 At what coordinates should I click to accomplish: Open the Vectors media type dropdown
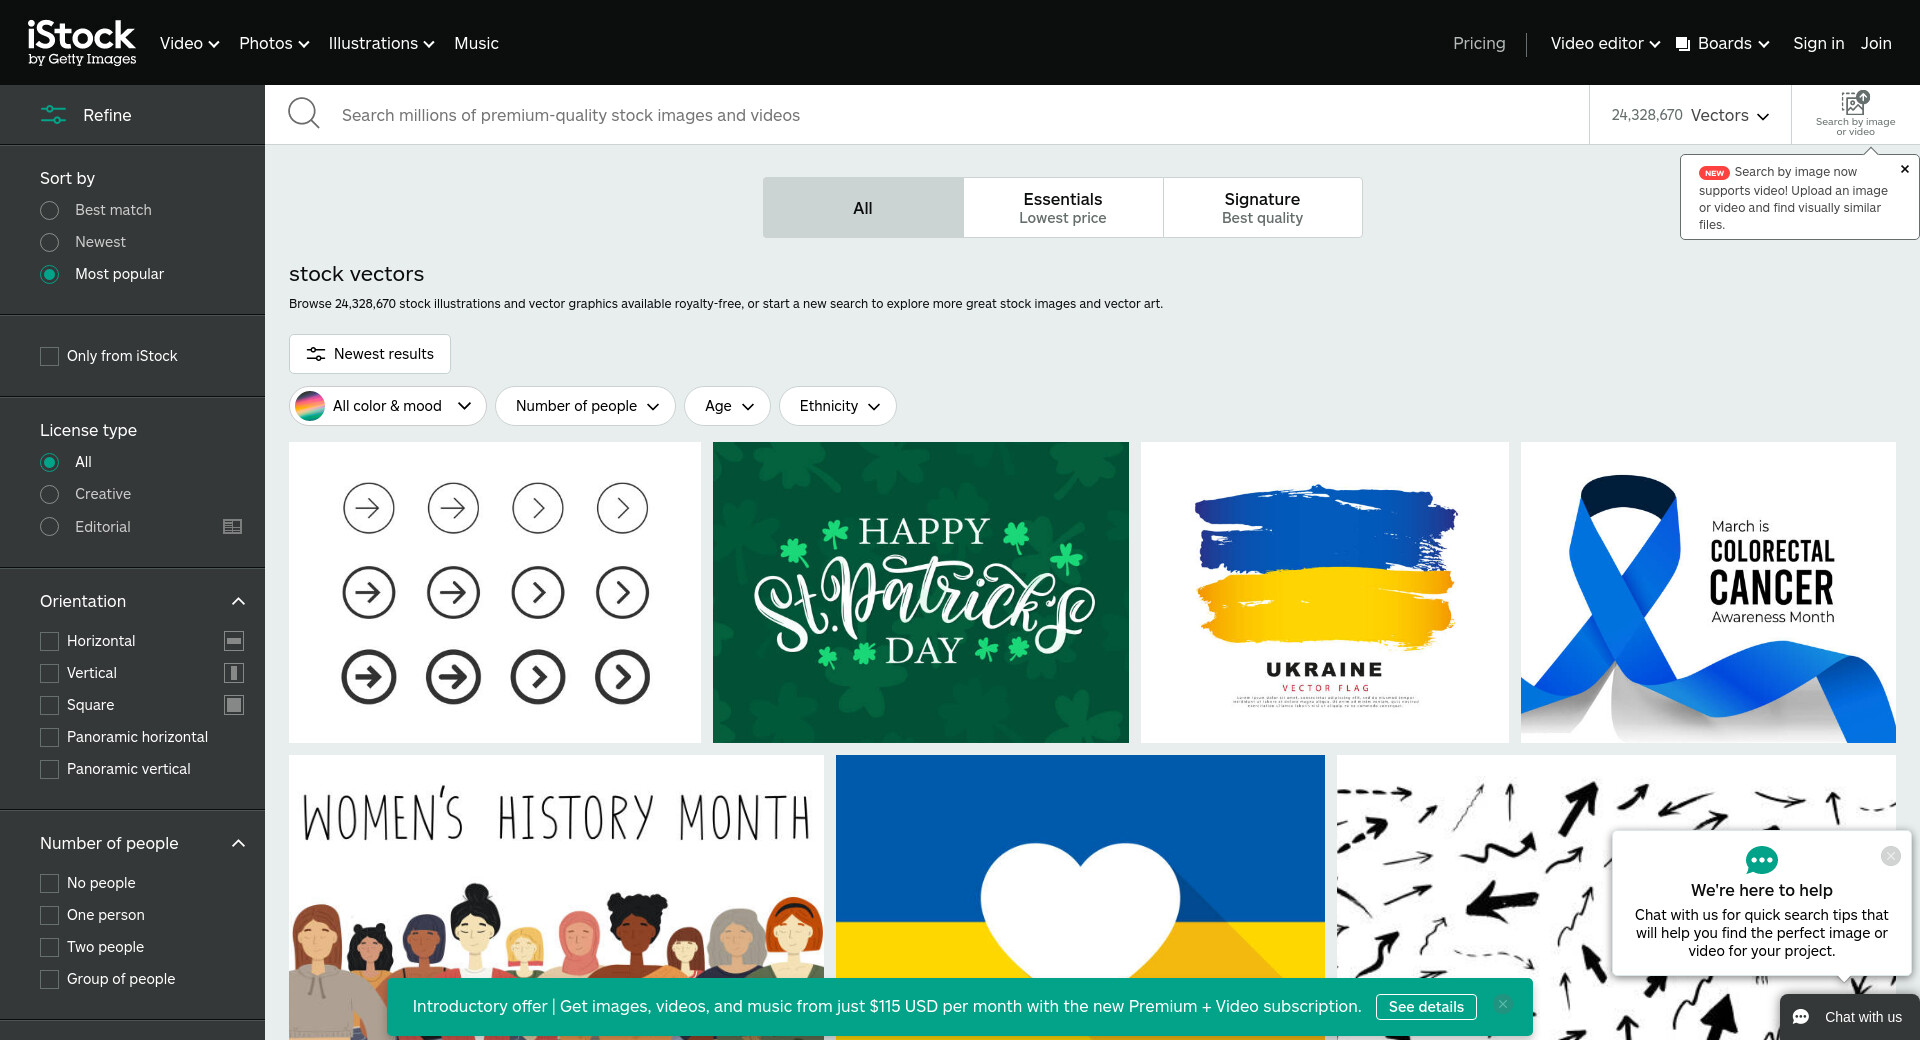1690,115
